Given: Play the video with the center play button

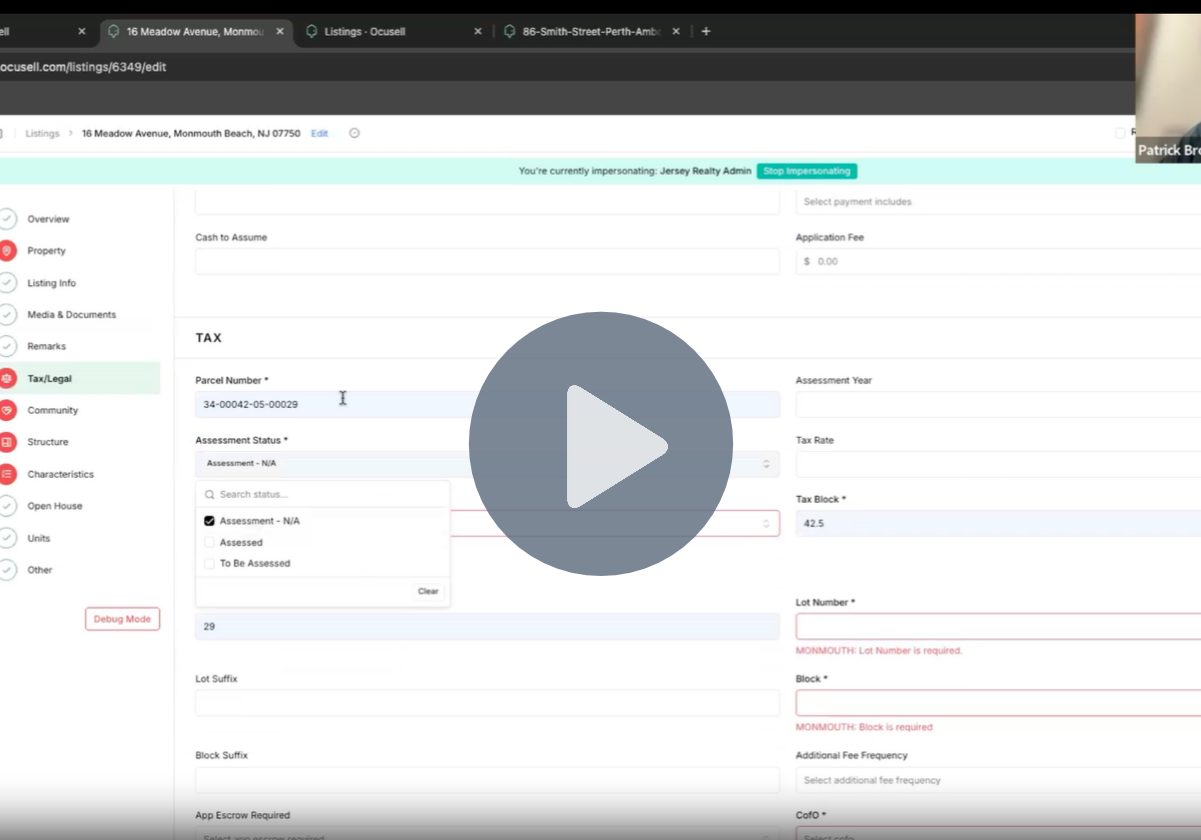Looking at the screenshot, I should 601,444.
